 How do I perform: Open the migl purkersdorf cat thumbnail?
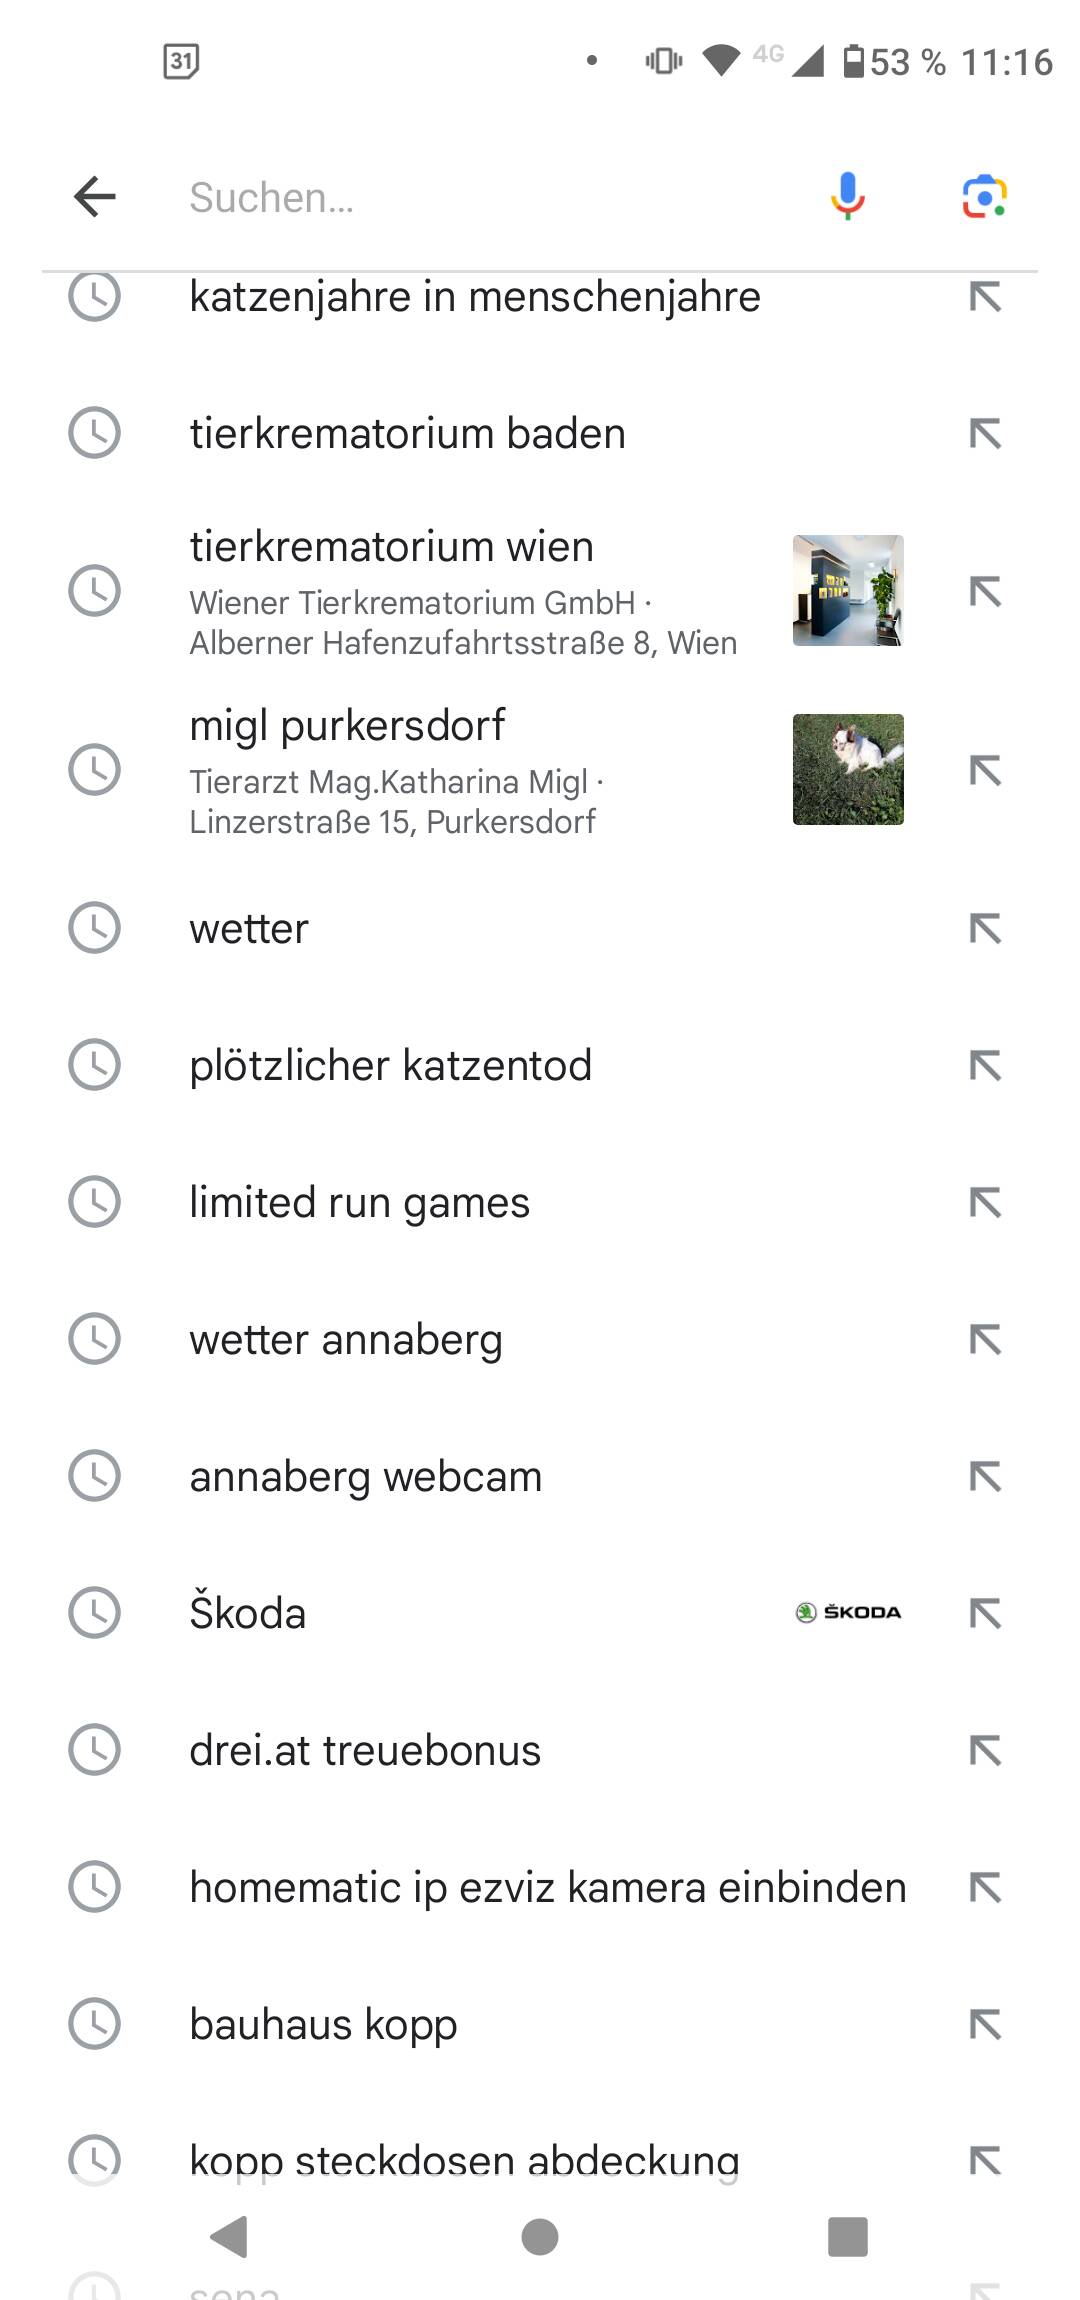click(848, 769)
